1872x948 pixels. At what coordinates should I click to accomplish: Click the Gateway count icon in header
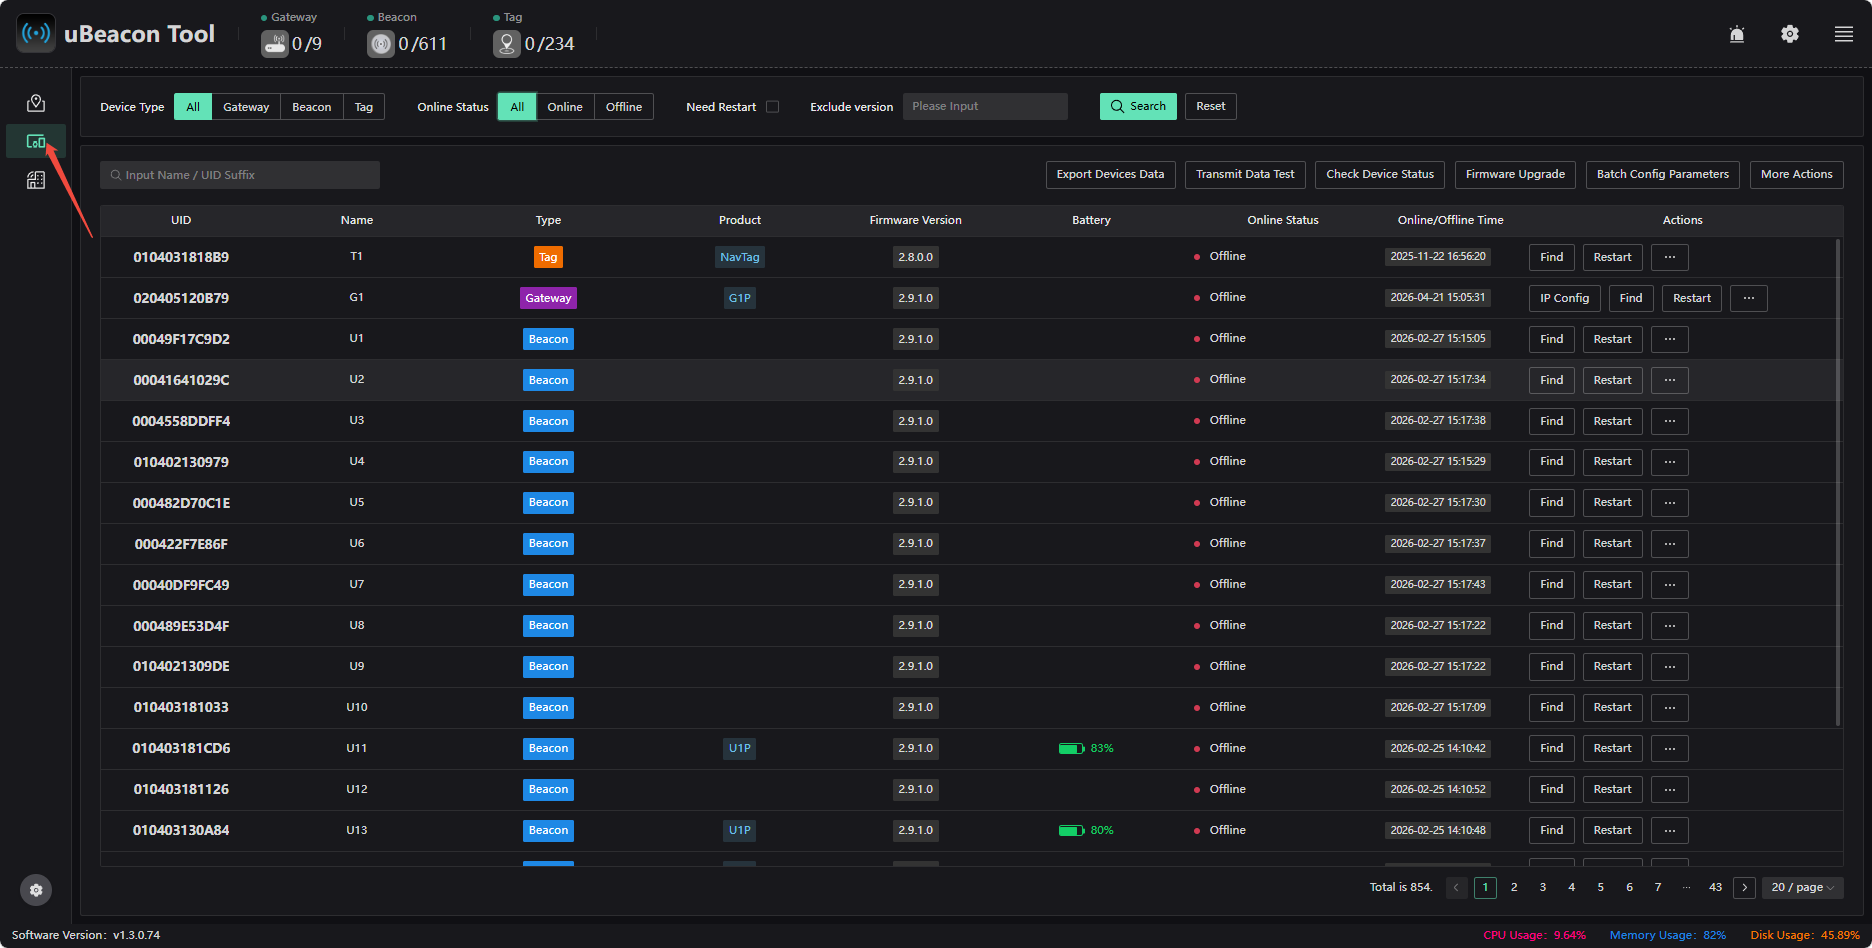[x=275, y=44]
